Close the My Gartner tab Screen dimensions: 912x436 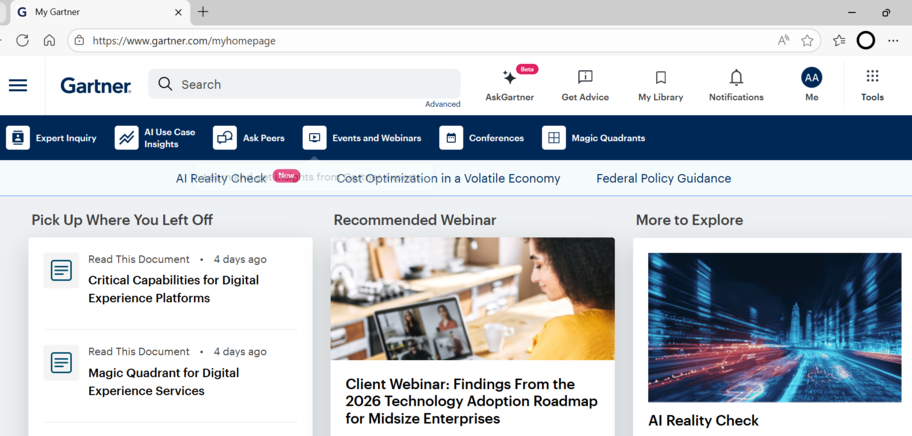coord(179,12)
